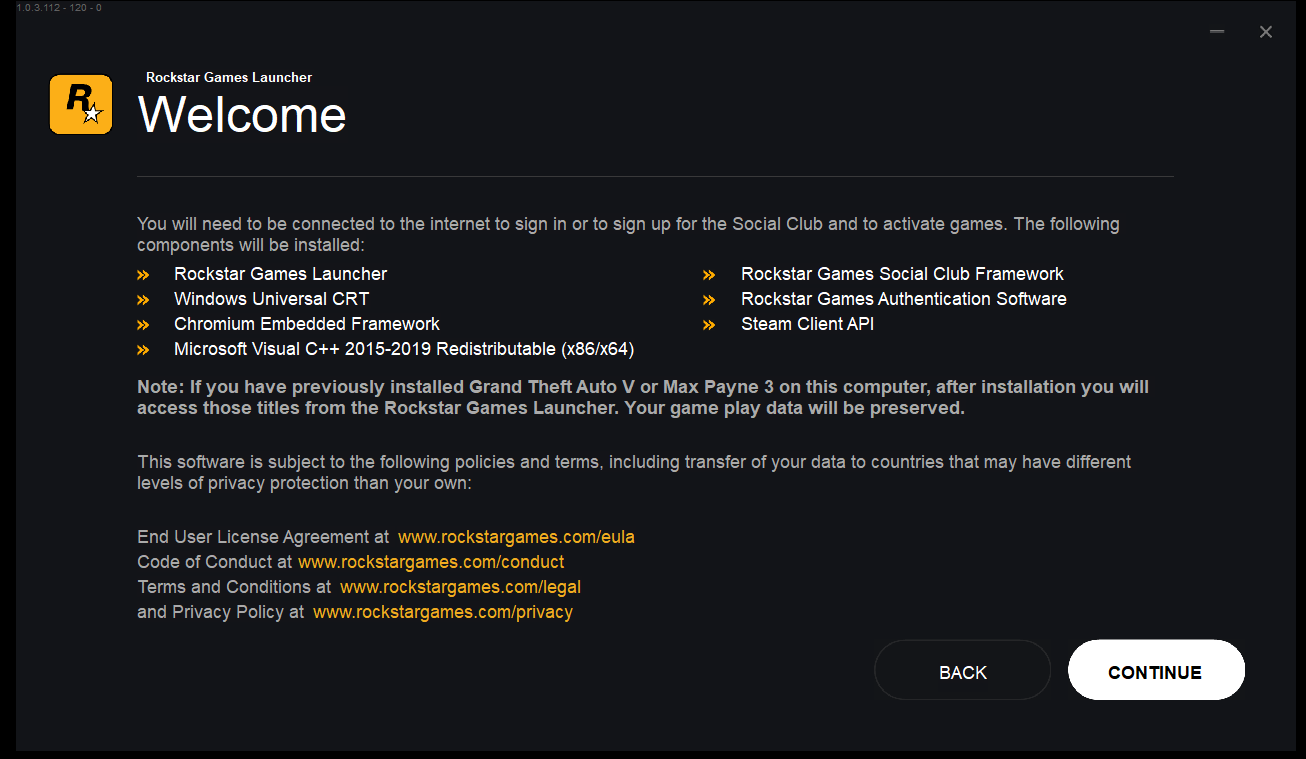Screen dimensions: 1306x759
Task: Open the Terms and Conditions link
Action: pyautogui.click(x=460, y=587)
